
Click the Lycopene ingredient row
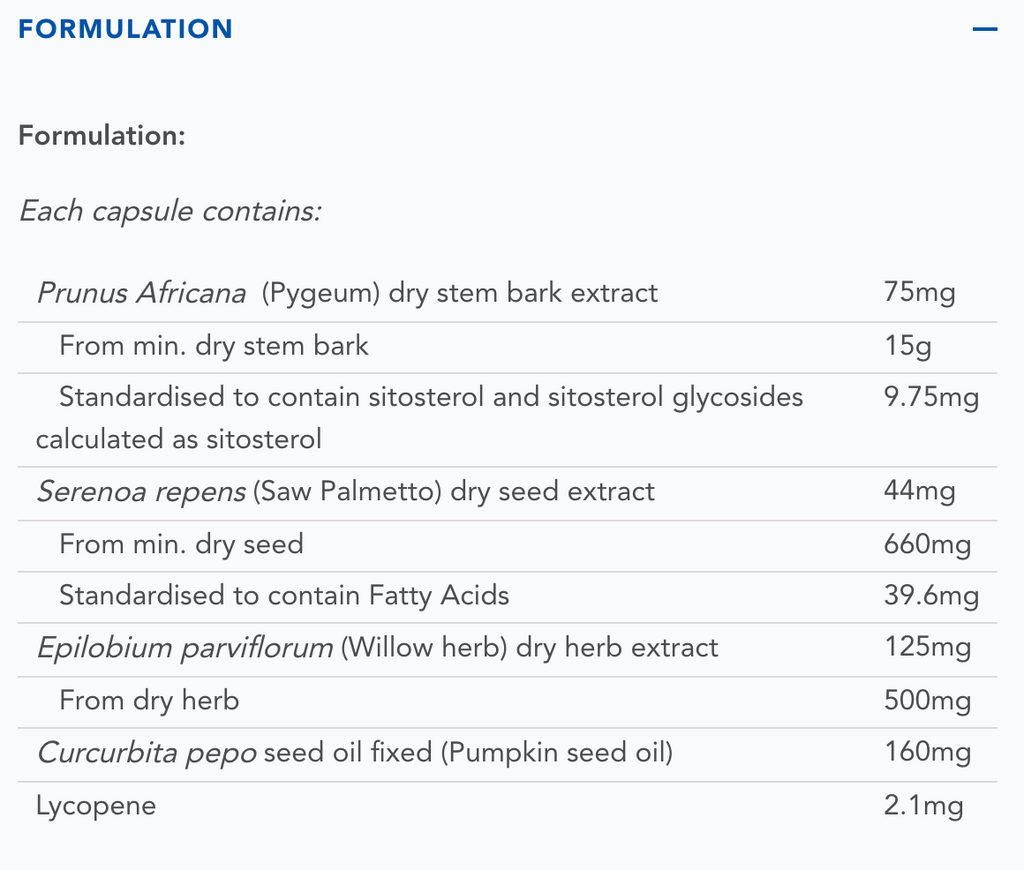[96, 806]
